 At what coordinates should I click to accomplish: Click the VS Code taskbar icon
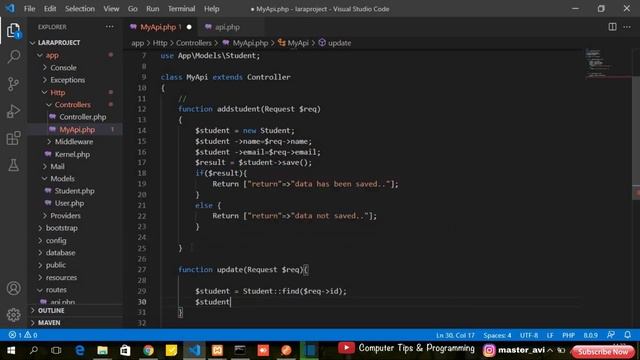[x=194, y=350]
